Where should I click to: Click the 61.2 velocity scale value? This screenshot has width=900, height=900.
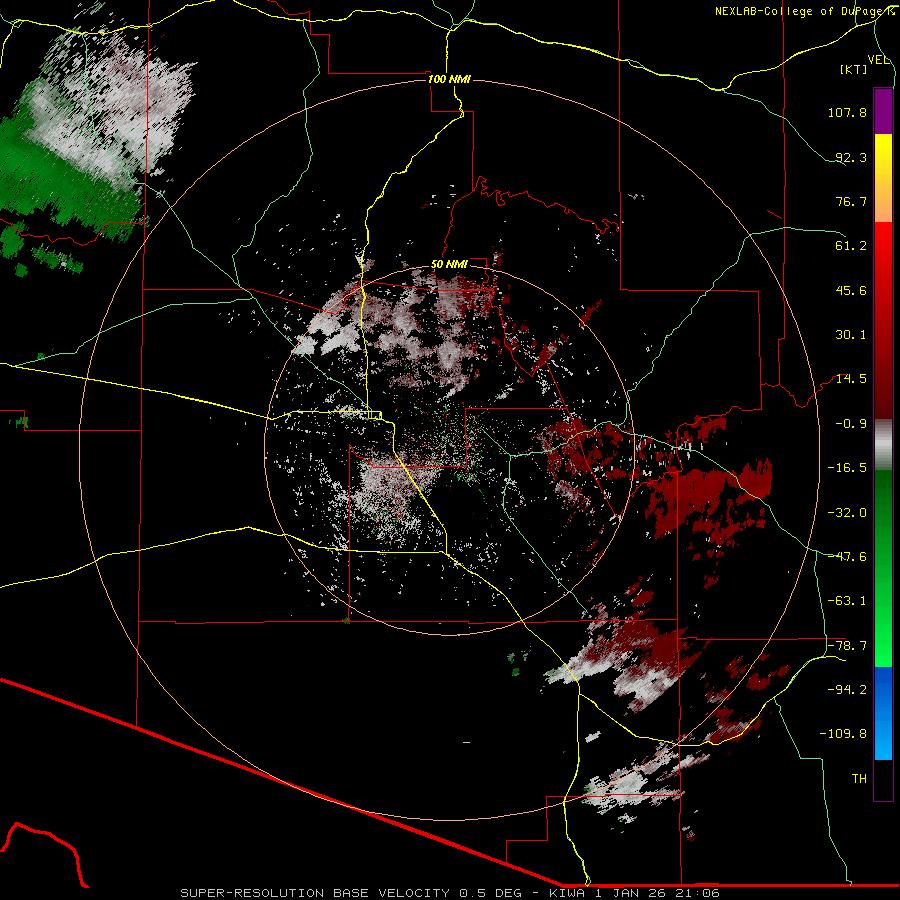[x=851, y=246]
